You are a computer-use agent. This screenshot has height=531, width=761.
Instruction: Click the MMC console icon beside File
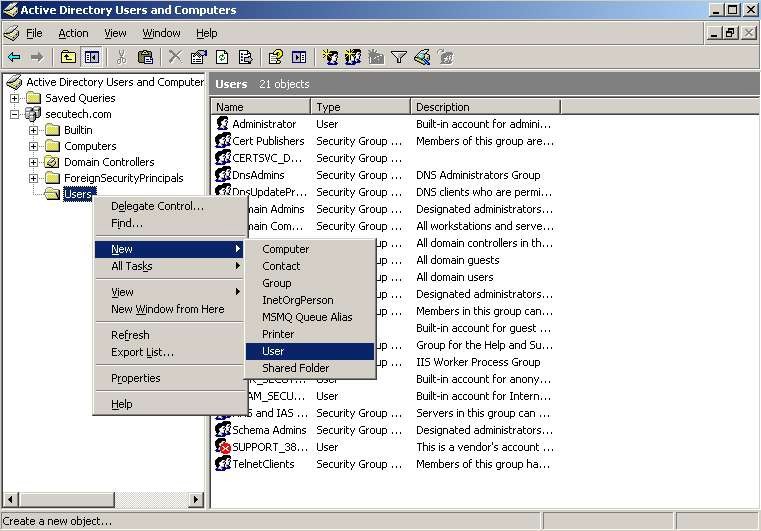pyautogui.click(x=12, y=33)
